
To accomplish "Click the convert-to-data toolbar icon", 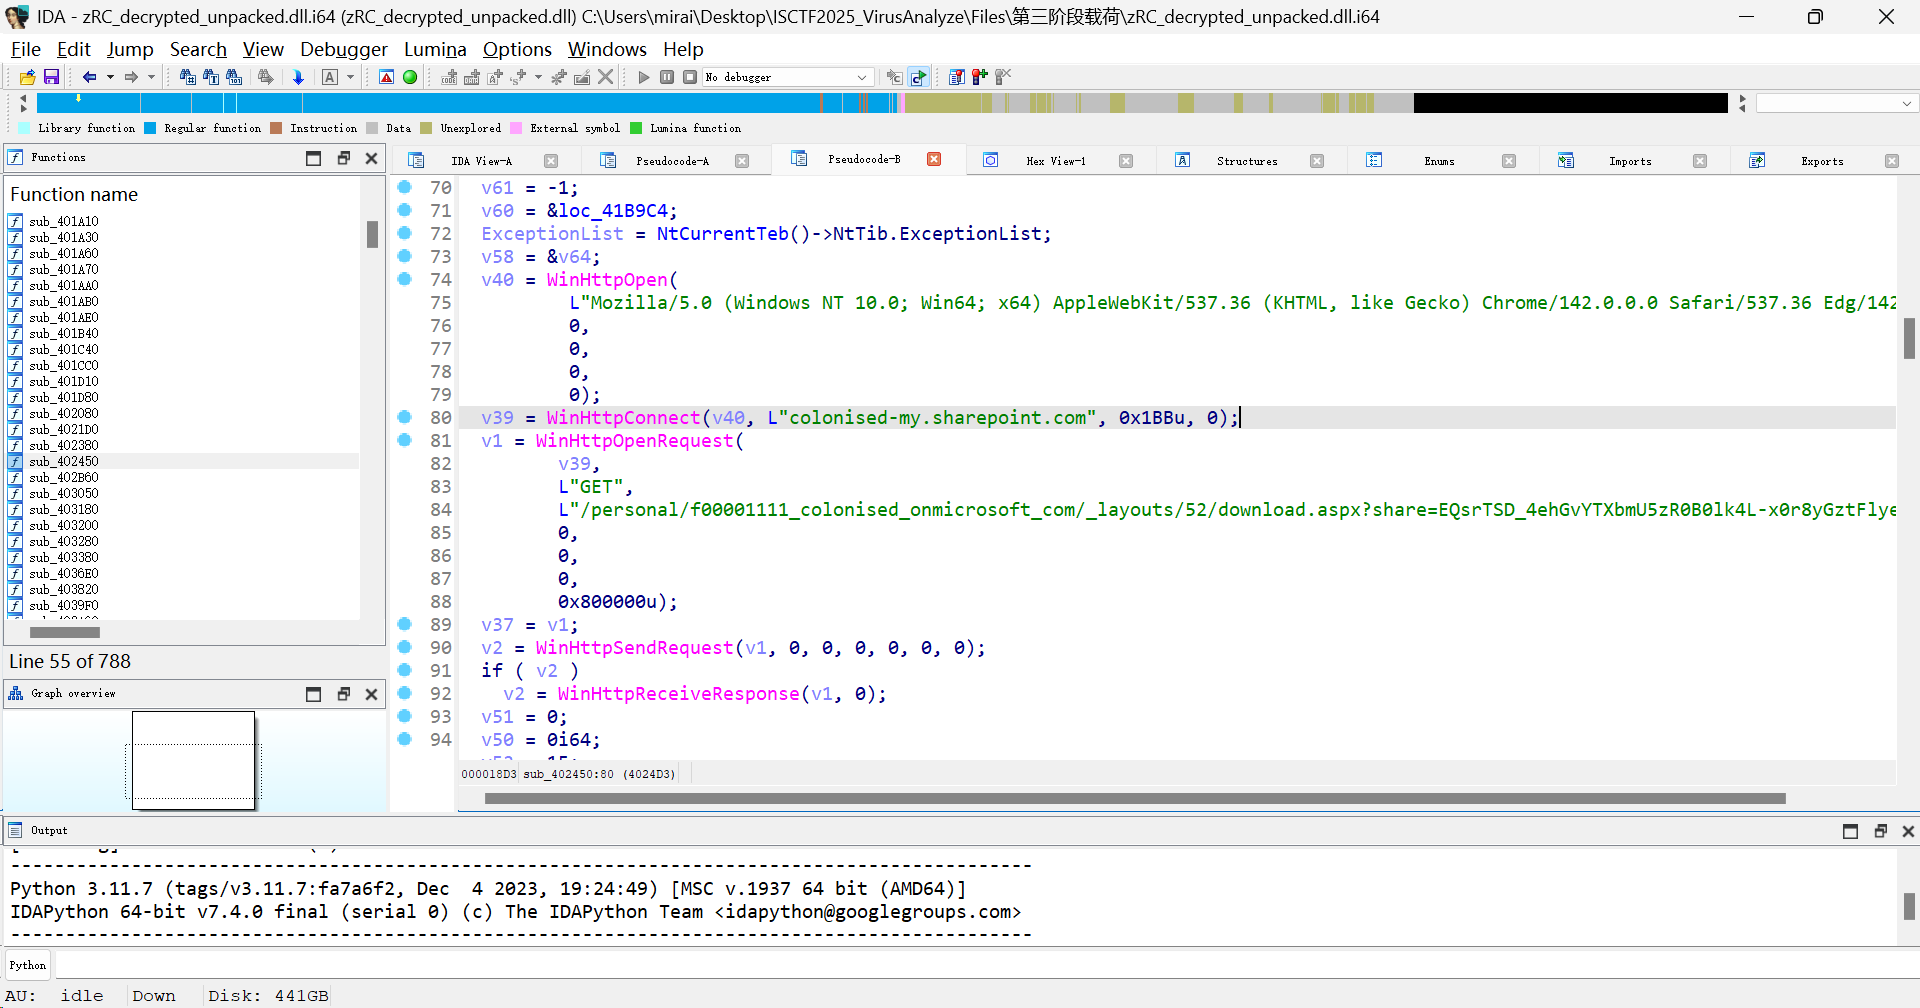I will [x=472, y=77].
